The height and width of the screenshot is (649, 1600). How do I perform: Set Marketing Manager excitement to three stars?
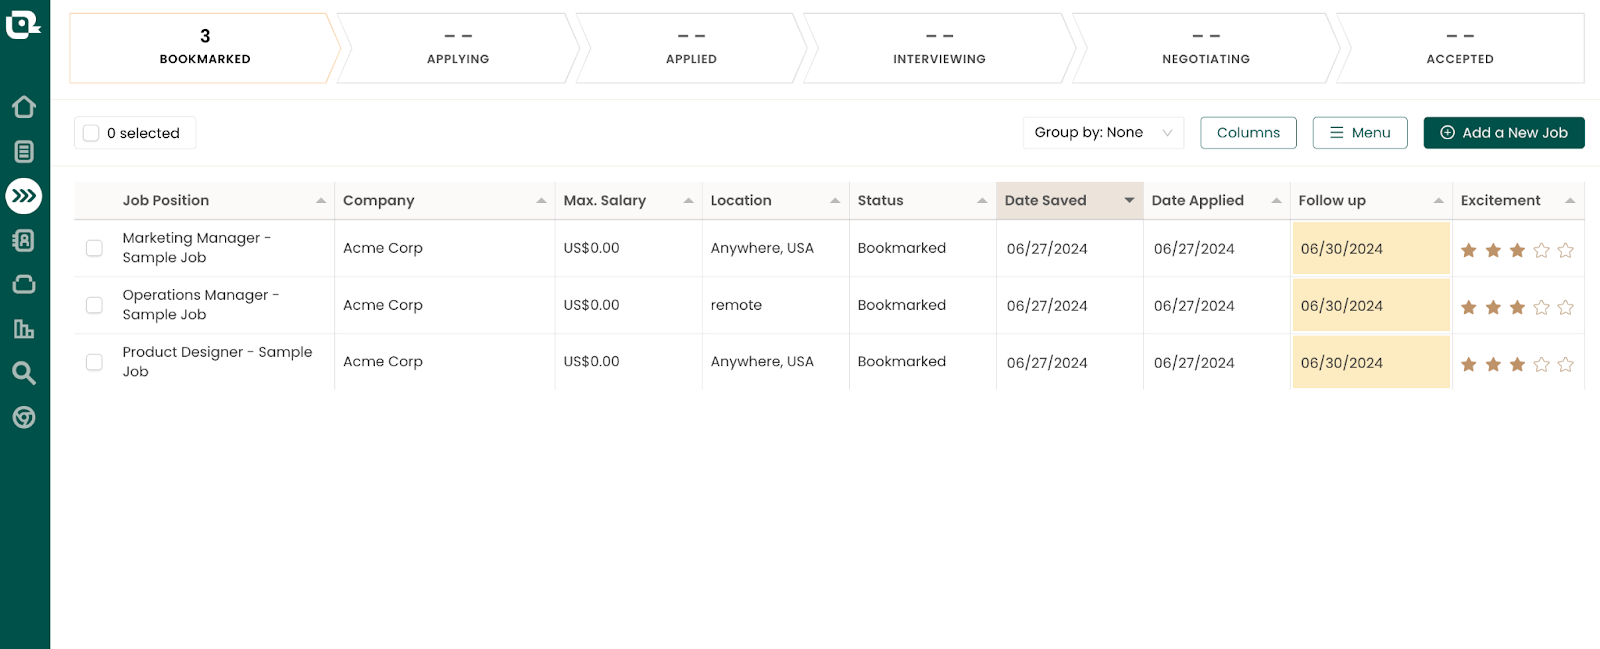point(1517,250)
